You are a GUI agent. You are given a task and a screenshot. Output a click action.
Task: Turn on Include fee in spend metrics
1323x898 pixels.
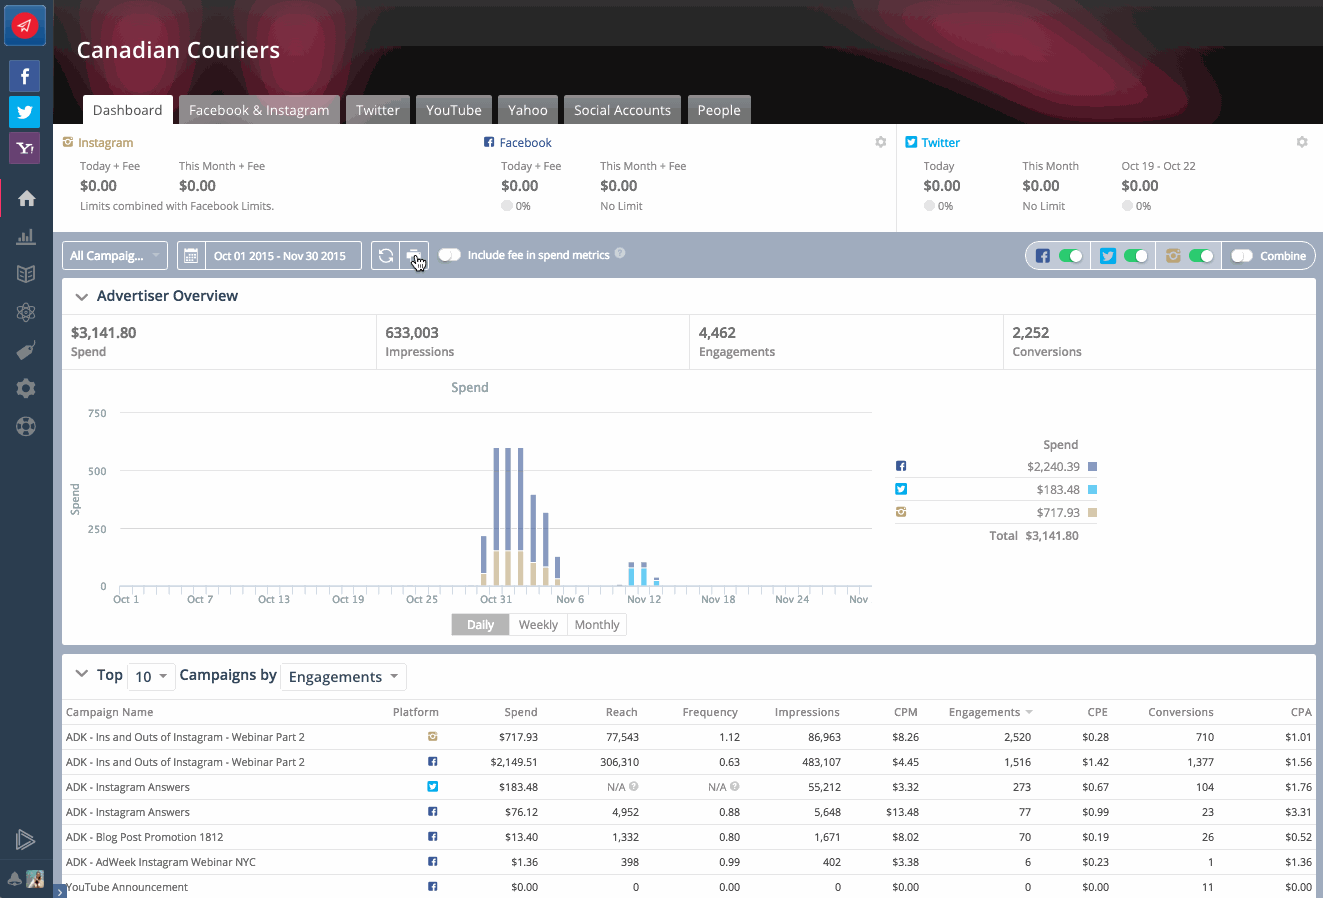[x=450, y=254]
